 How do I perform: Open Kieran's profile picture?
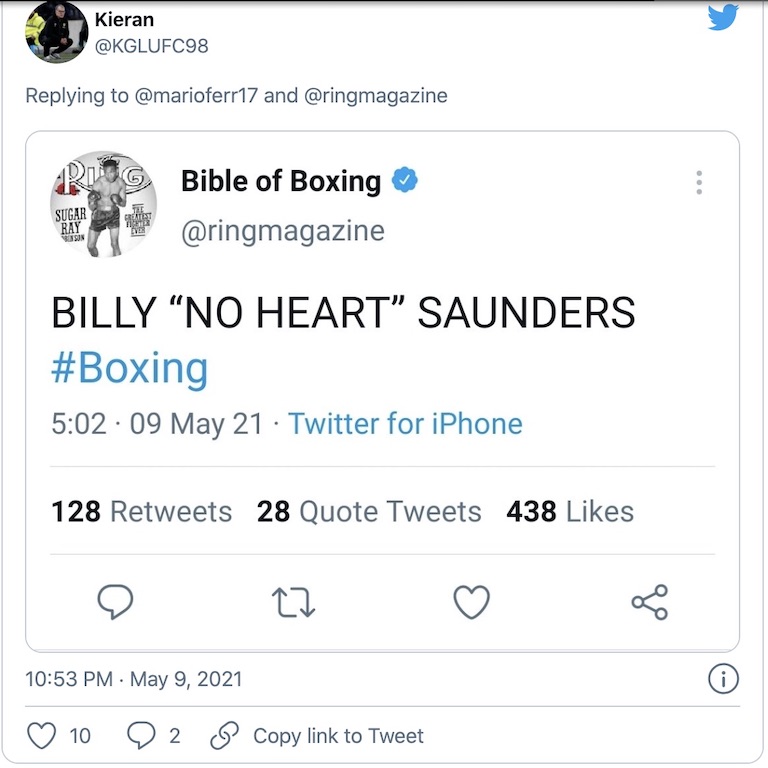coord(56,32)
